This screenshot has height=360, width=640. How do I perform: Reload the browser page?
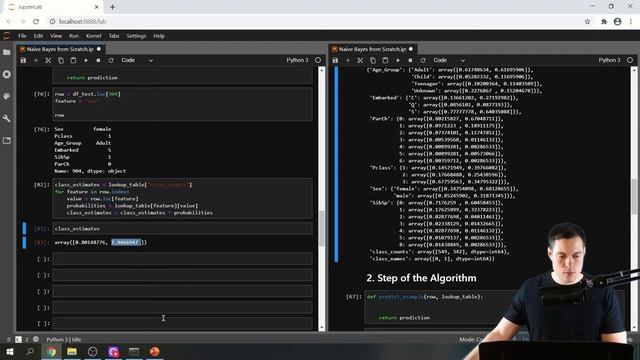[36, 22]
